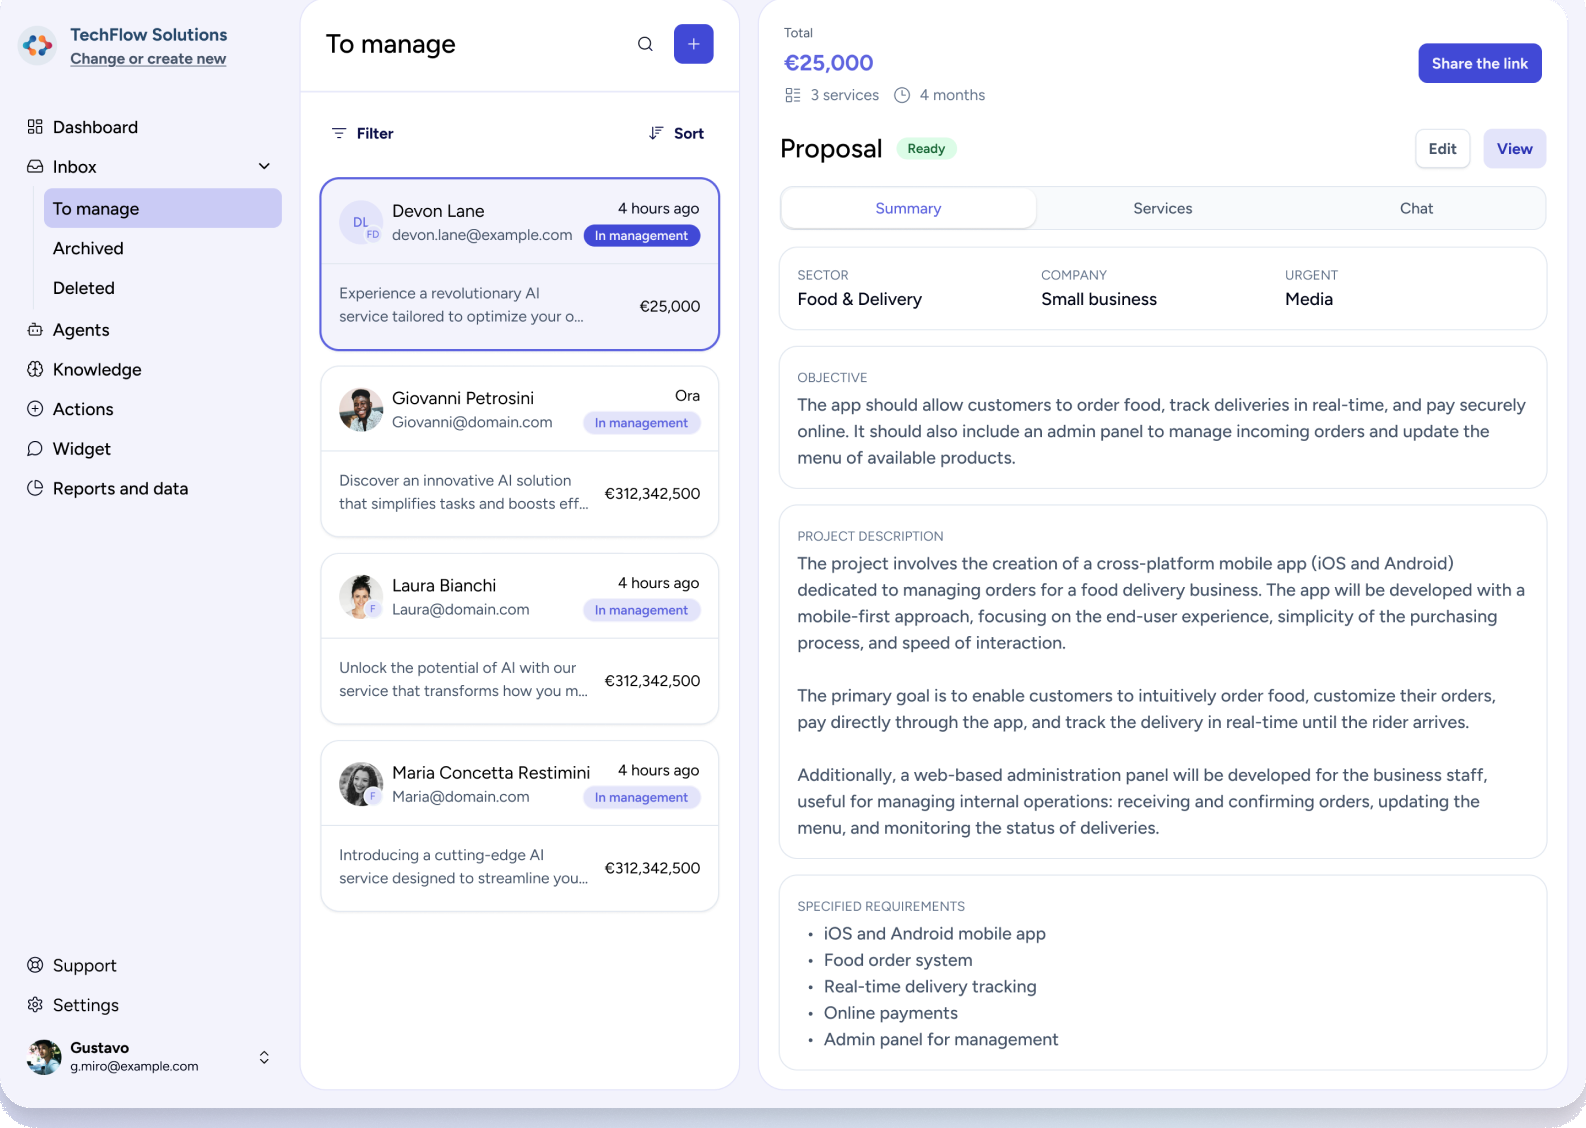The height and width of the screenshot is (1128, 1586).
Task: Click the Agents robot icon
Action: pos(35,330)
